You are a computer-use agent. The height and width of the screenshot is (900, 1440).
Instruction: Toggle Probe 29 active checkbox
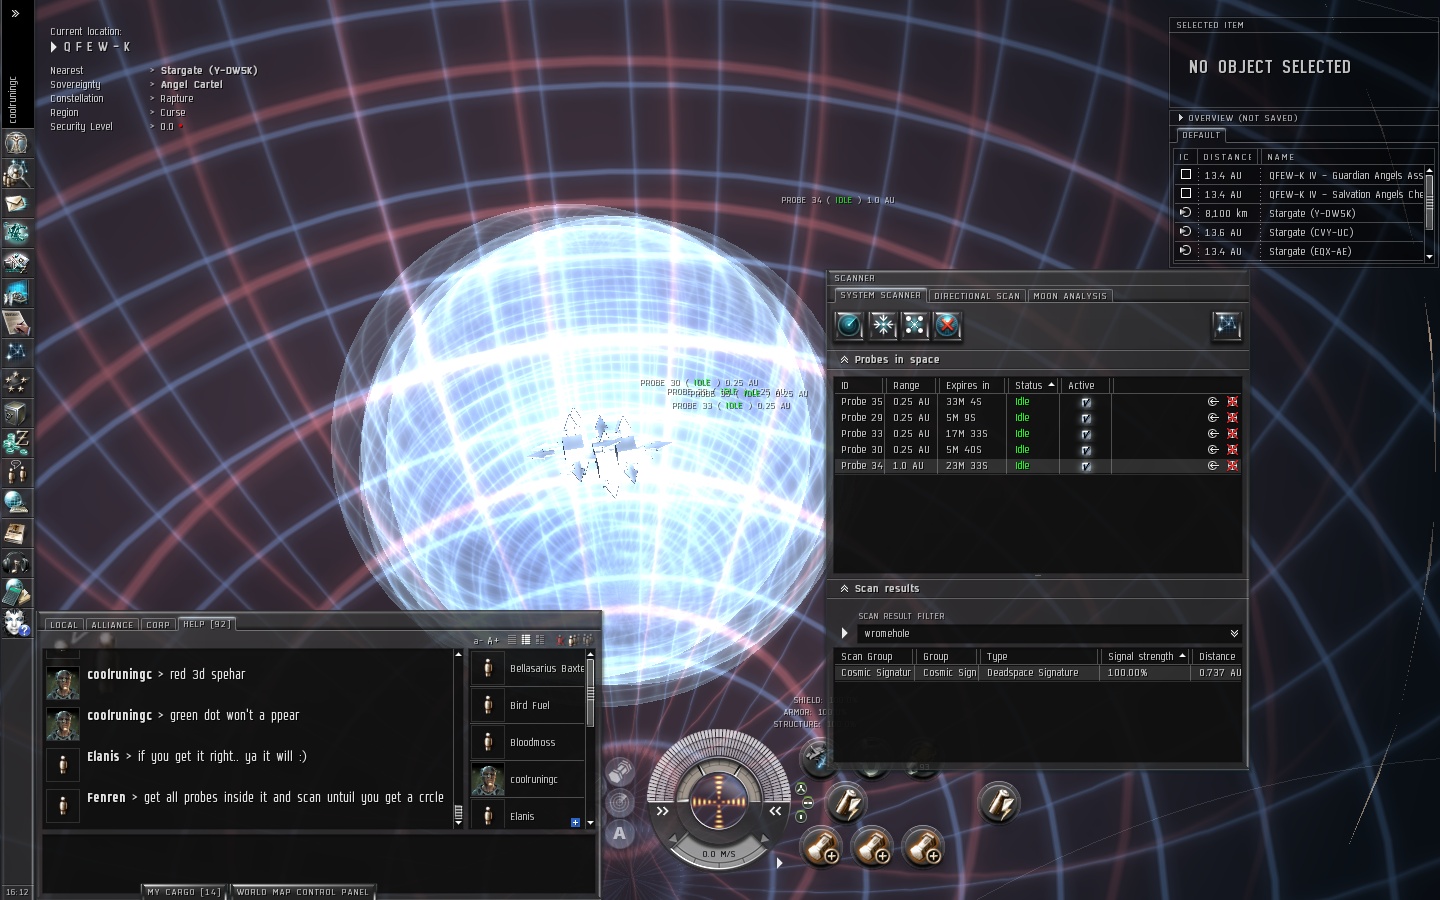pyautogui.click(x=1085, y=418)
